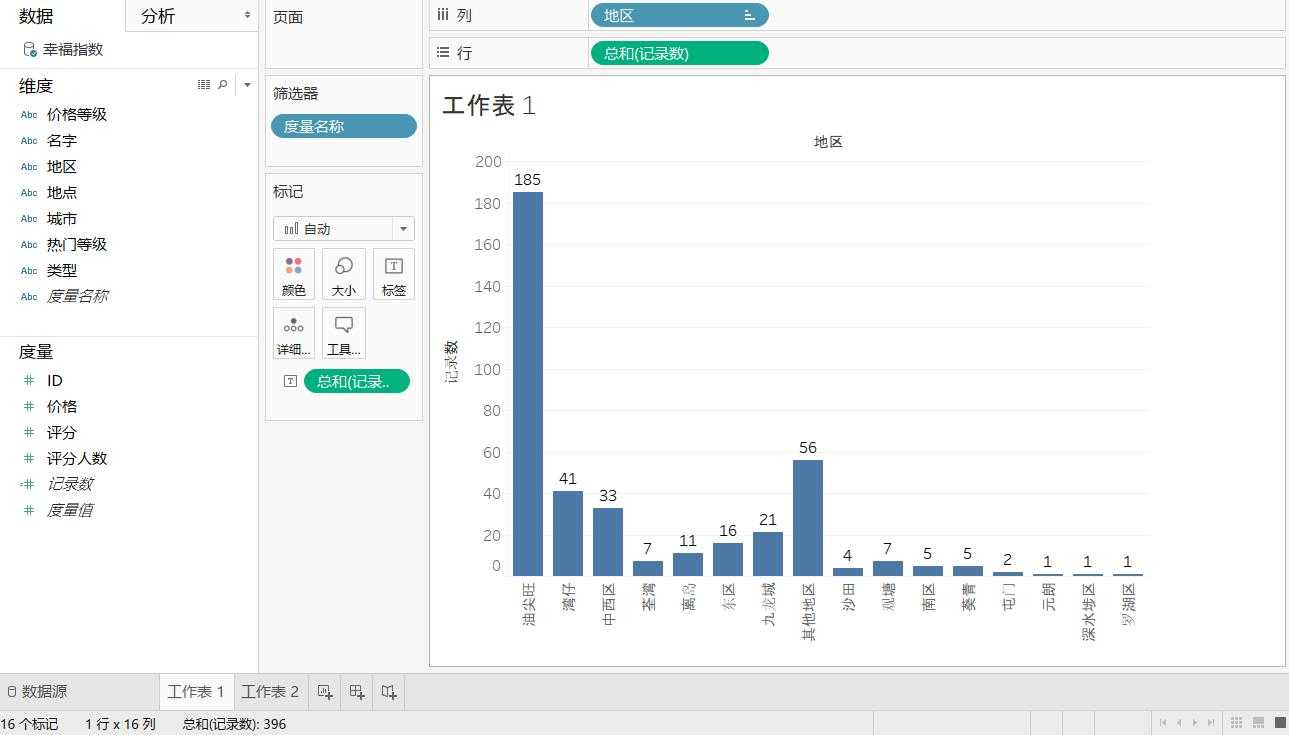Click the new worksheet icon
Screen dimensions: 1289x735
coord(325,691)
